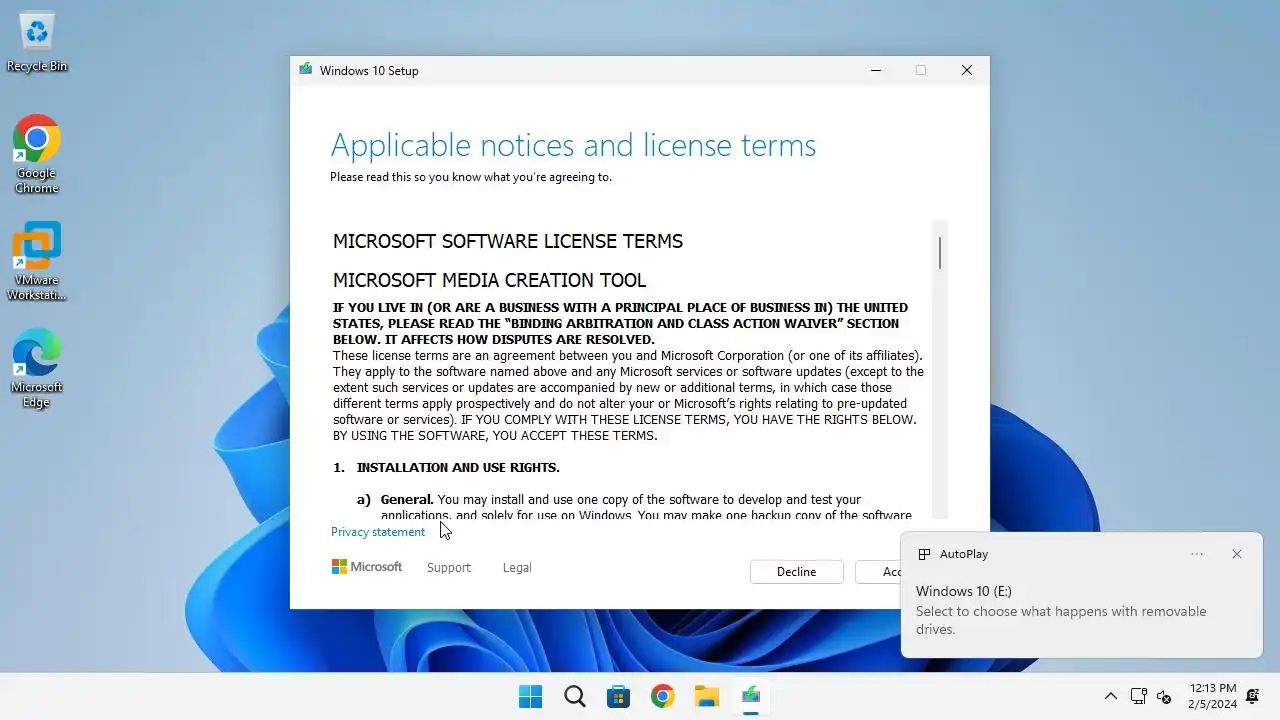Image resolution: width=1280 pixels, height=720 pixels.
Task: Open the Legal link
Action: click(517, 567)
